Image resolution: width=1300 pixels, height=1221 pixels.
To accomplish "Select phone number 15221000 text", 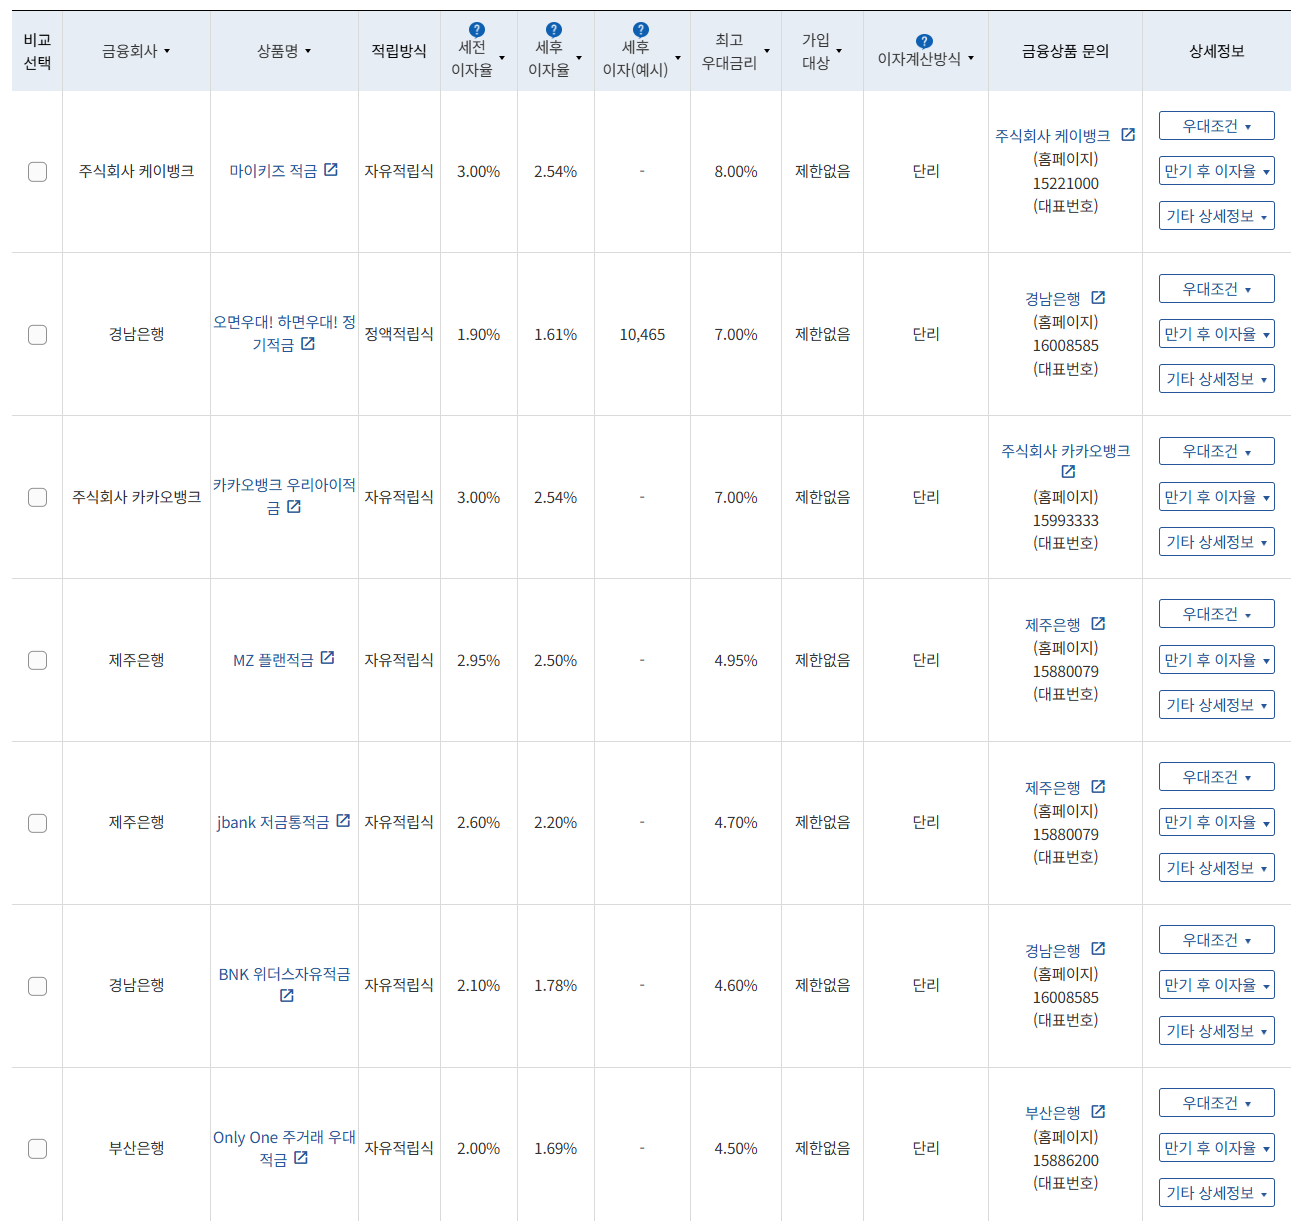I will point(1066,184).
